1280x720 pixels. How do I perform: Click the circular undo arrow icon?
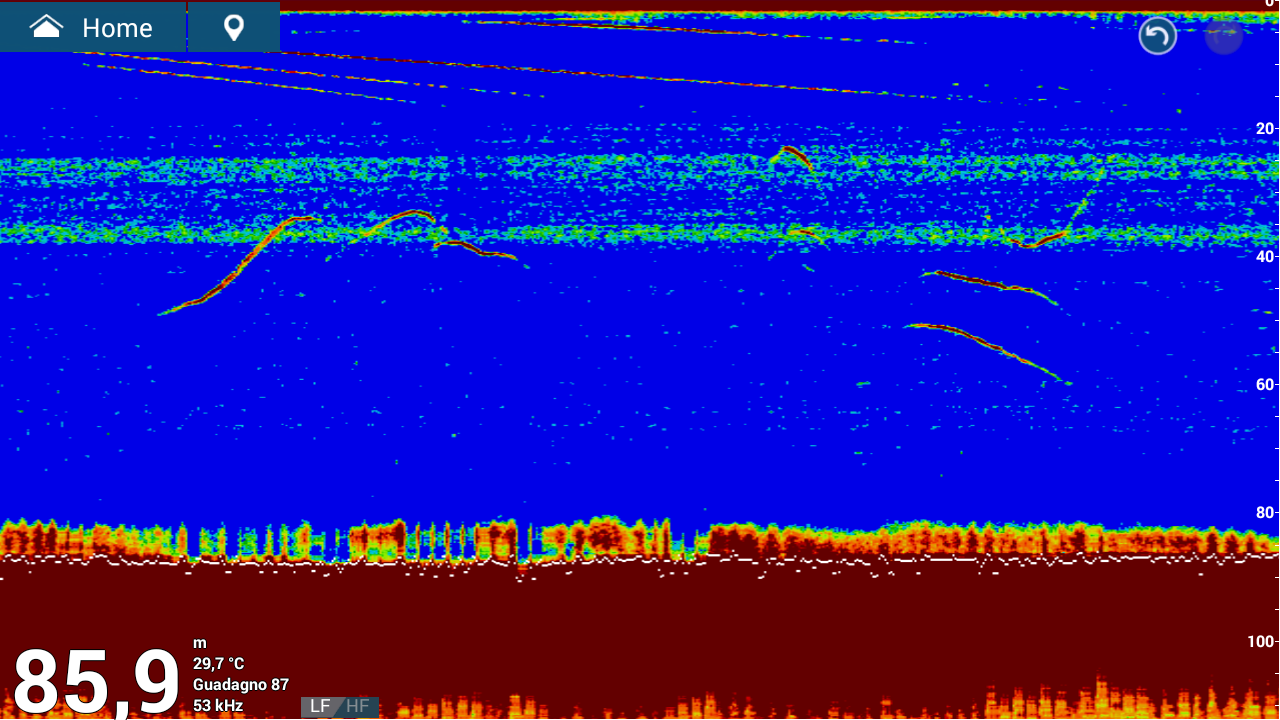1158,37
